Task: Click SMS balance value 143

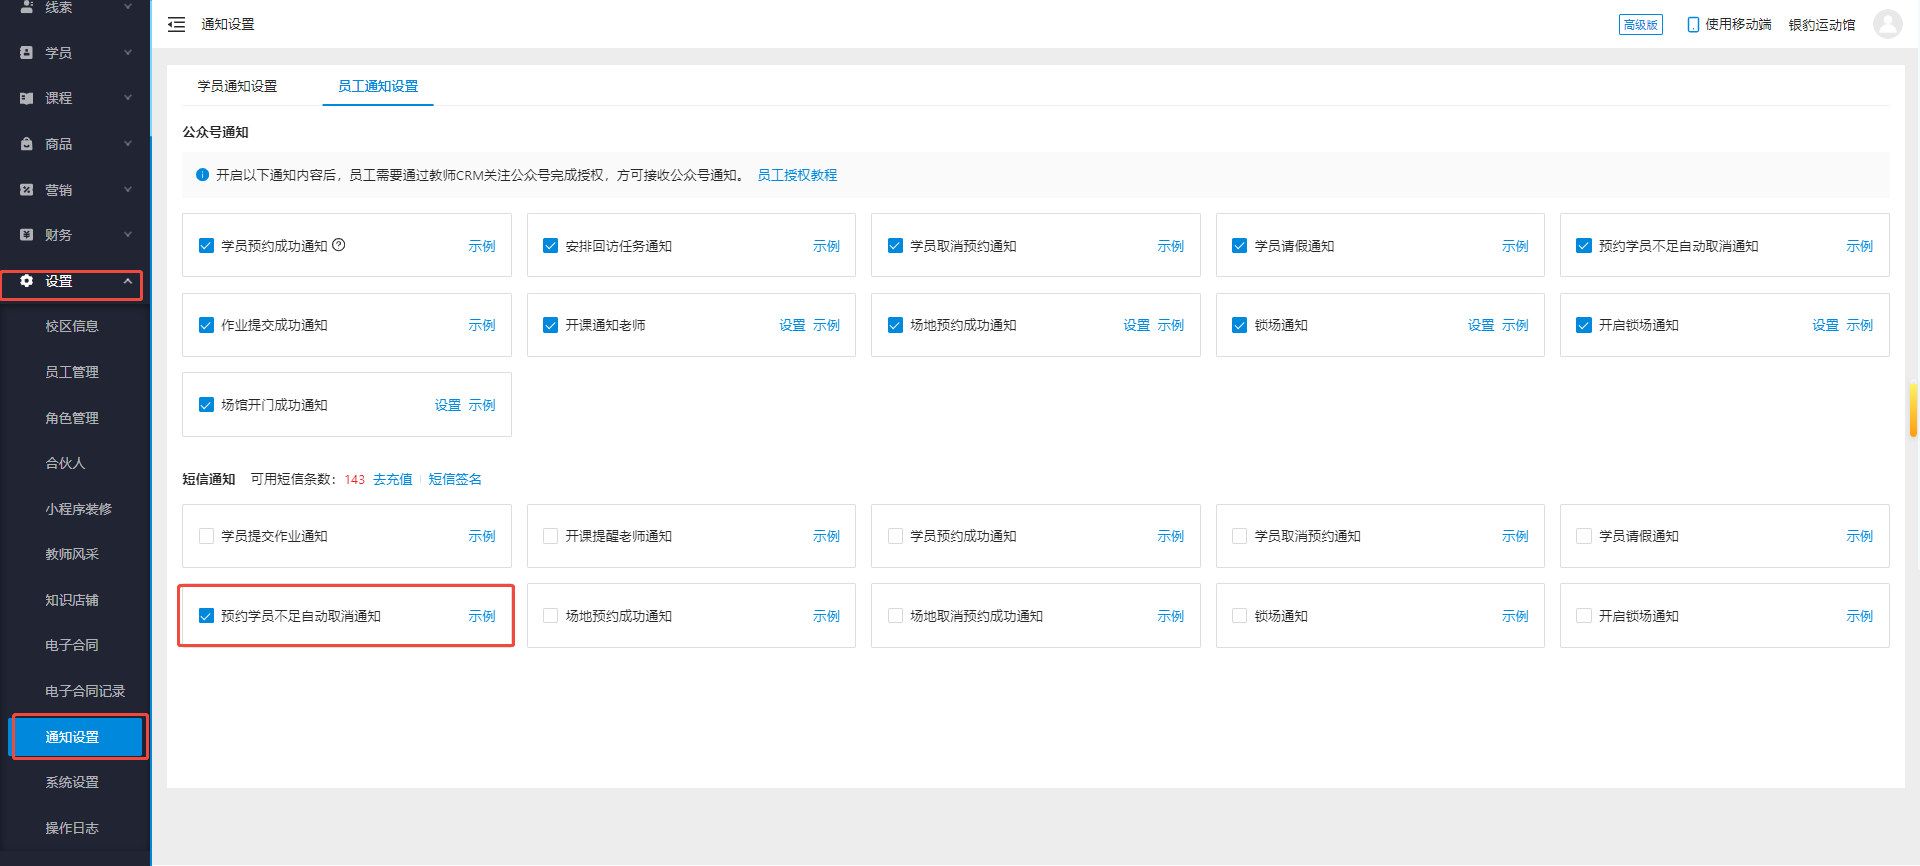Action: click(x=354, y=480)
